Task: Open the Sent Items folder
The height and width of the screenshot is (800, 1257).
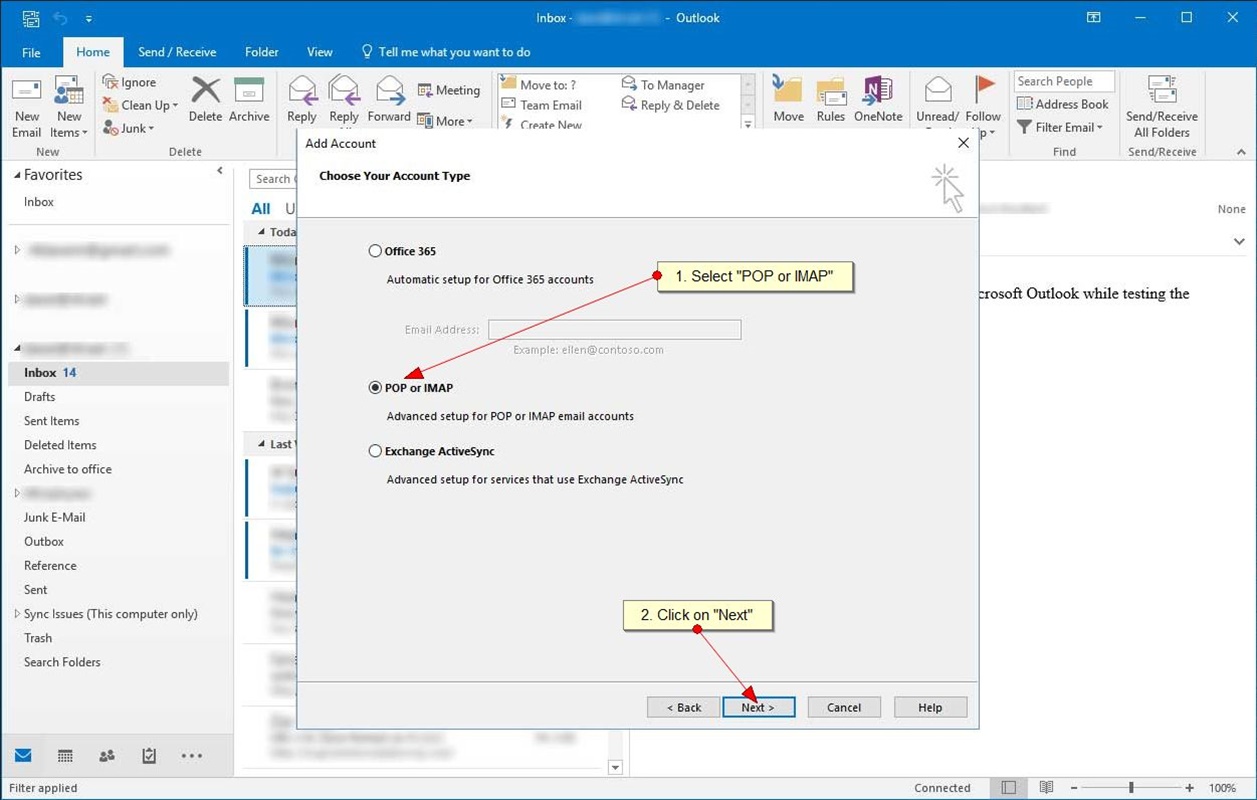Action: tap(52, 421)
